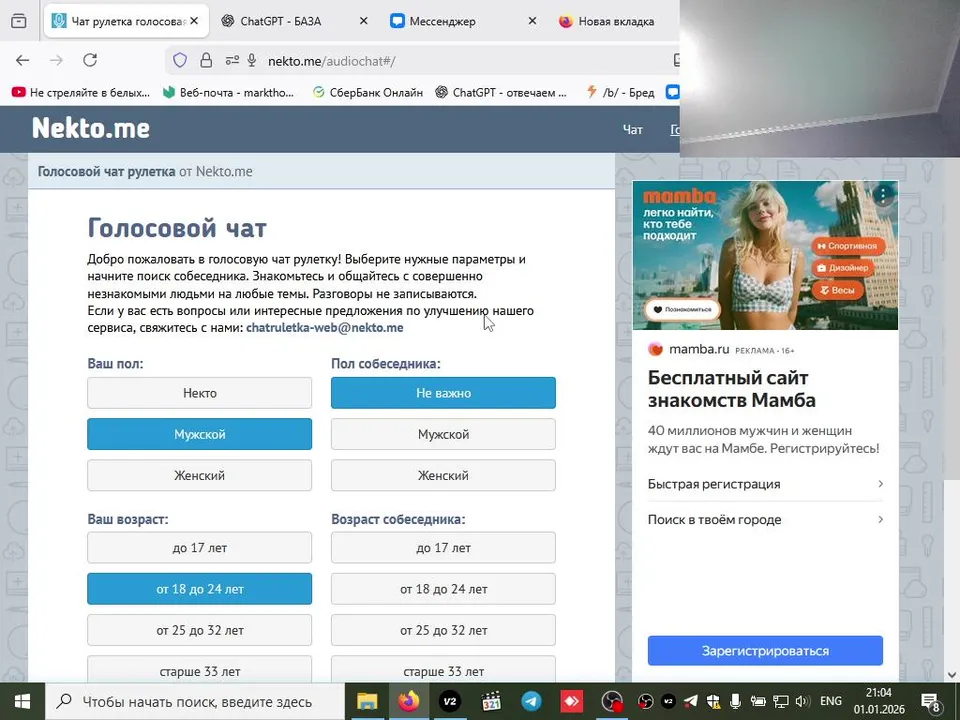This screenshot has height=720, width=960.
Task: Open battery status tray icon
Action: (x=758, y=702)
